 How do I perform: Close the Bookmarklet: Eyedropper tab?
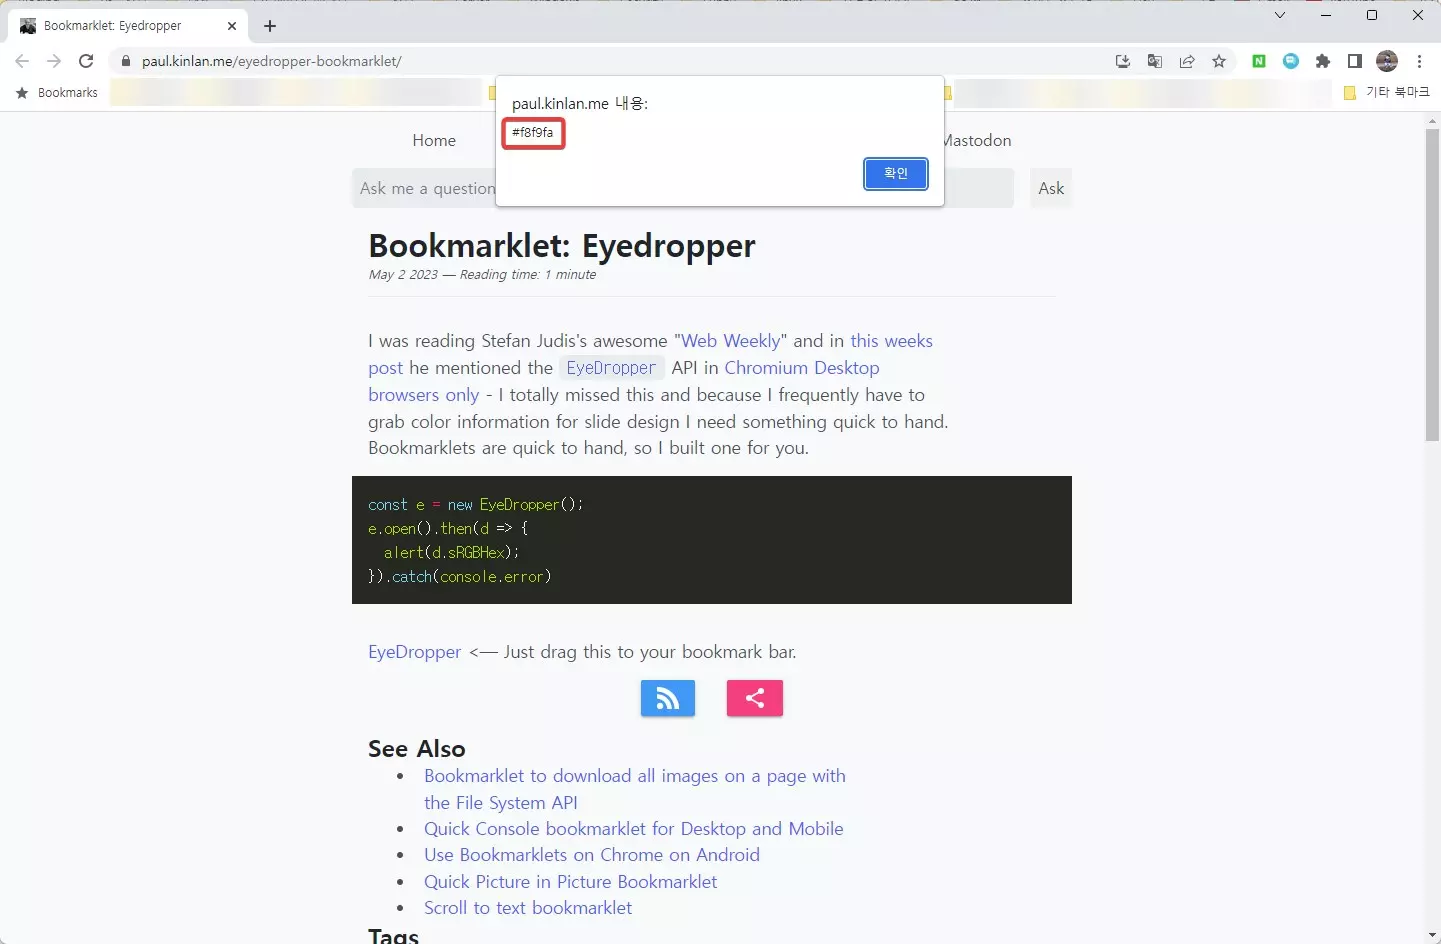click(x=232, y=26)
